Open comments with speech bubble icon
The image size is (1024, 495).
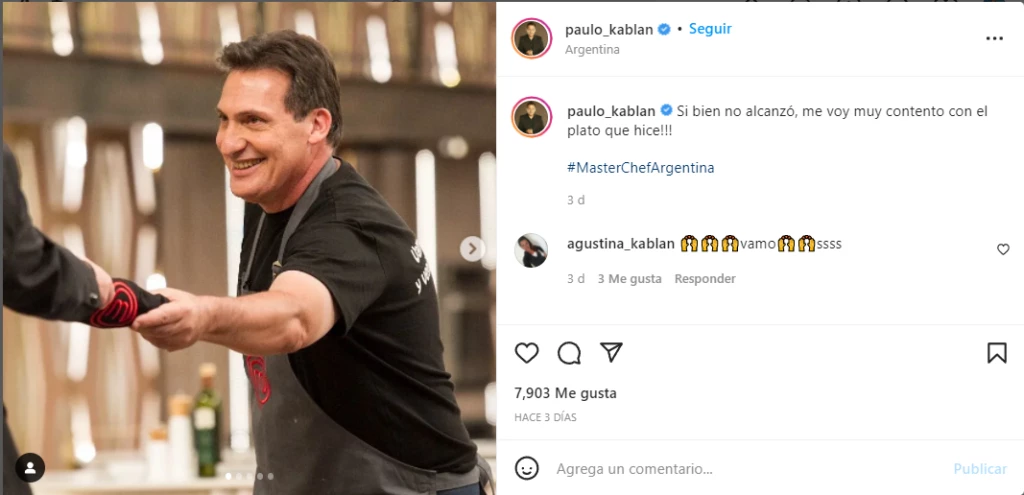point(569,353)
